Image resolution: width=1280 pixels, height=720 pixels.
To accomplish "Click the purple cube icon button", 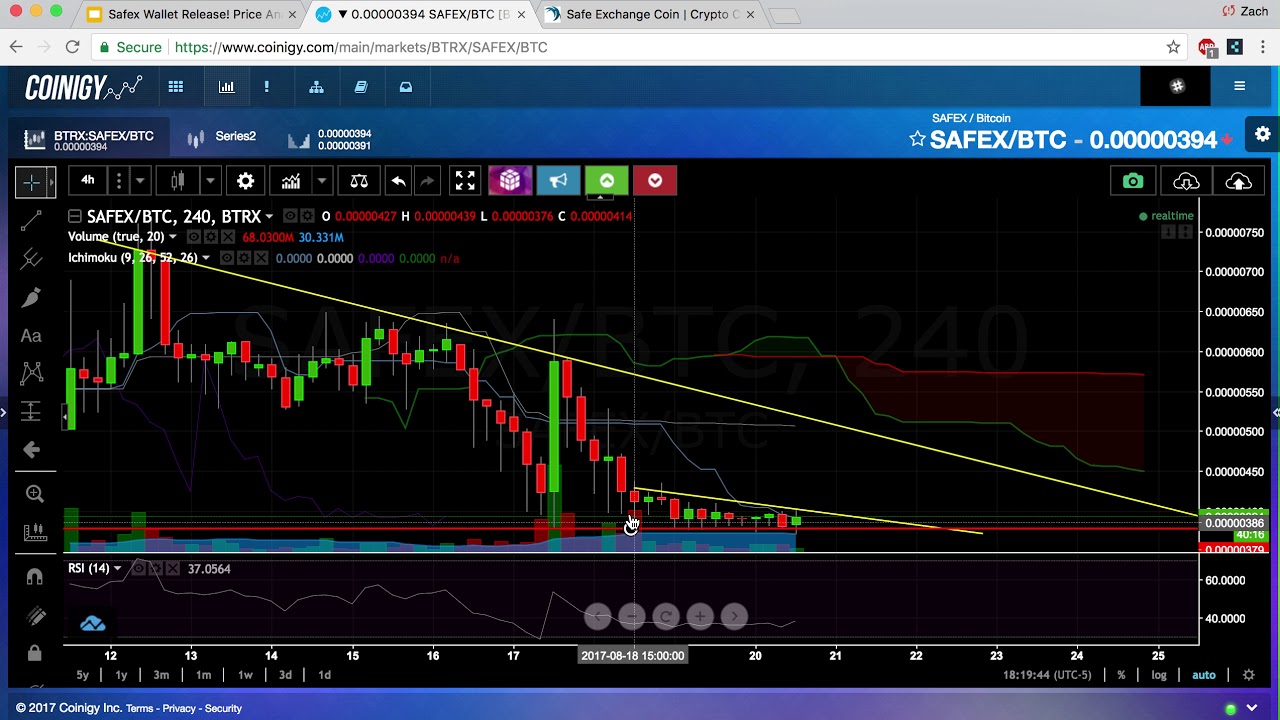I will pyautogui.click(x=510, y=180).
